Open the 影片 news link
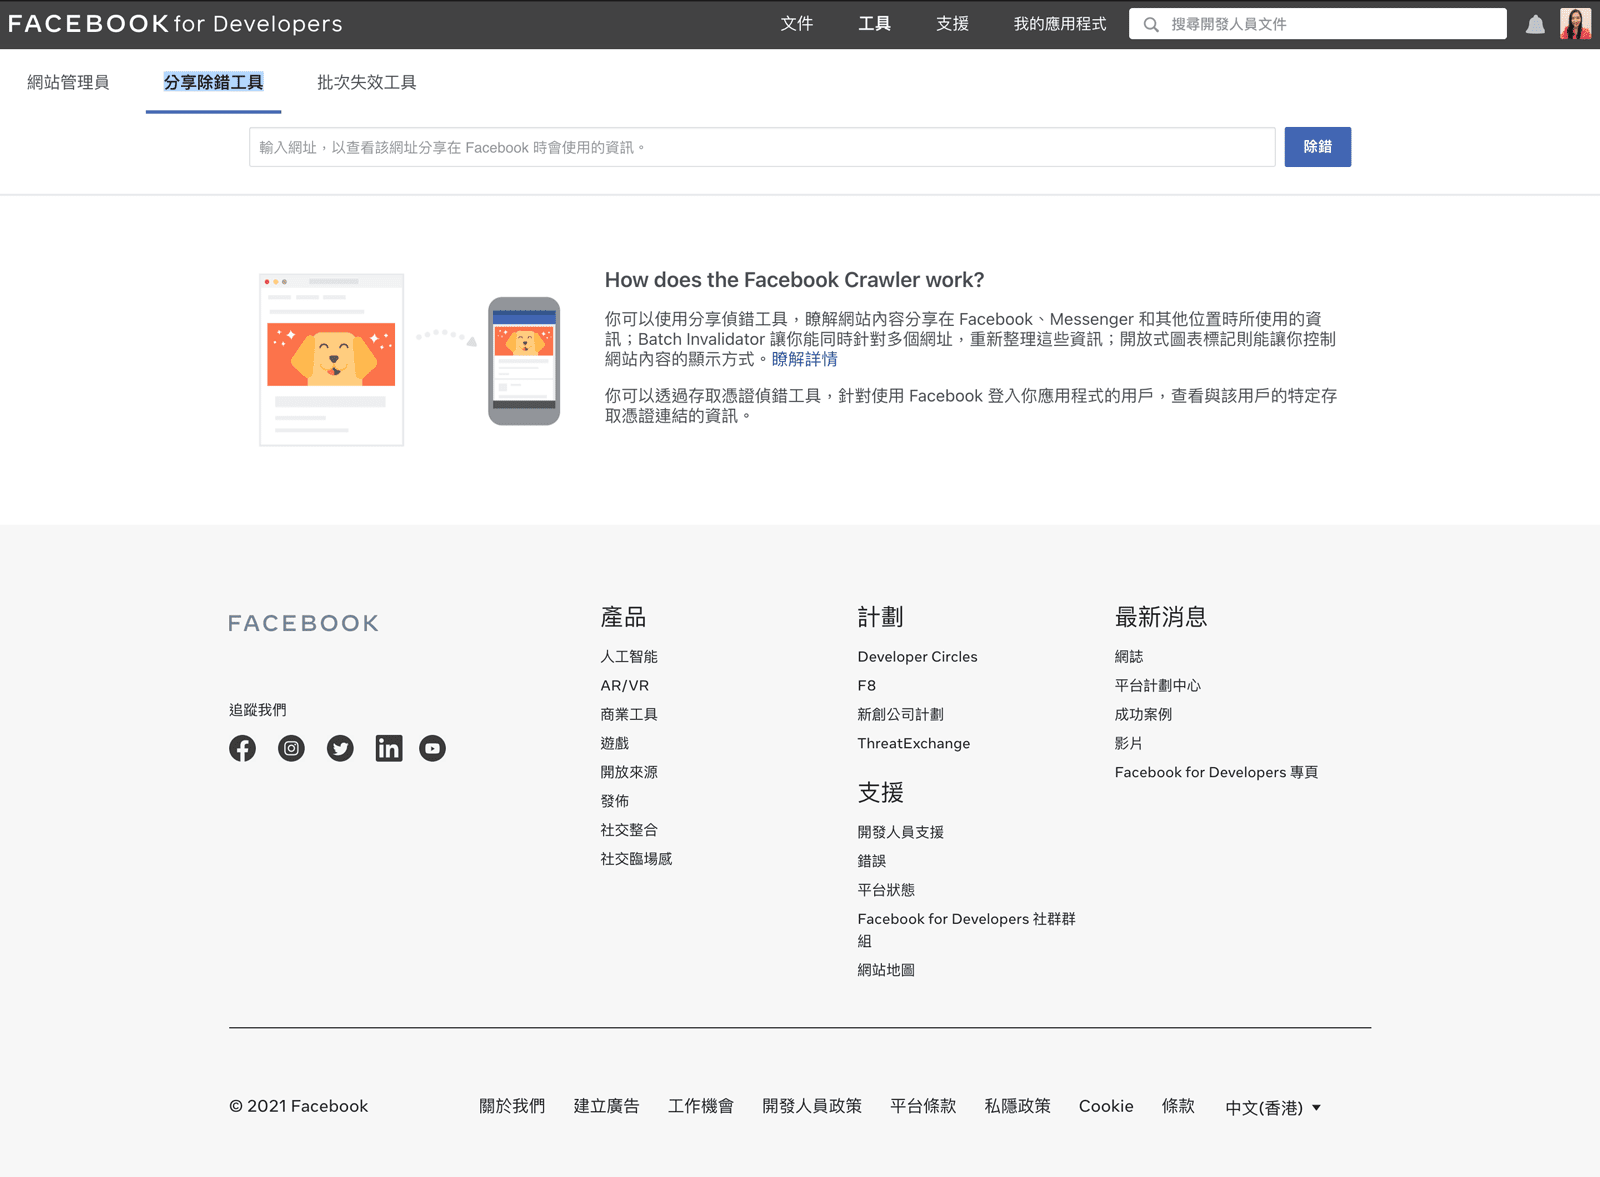 pos(1129,744)
